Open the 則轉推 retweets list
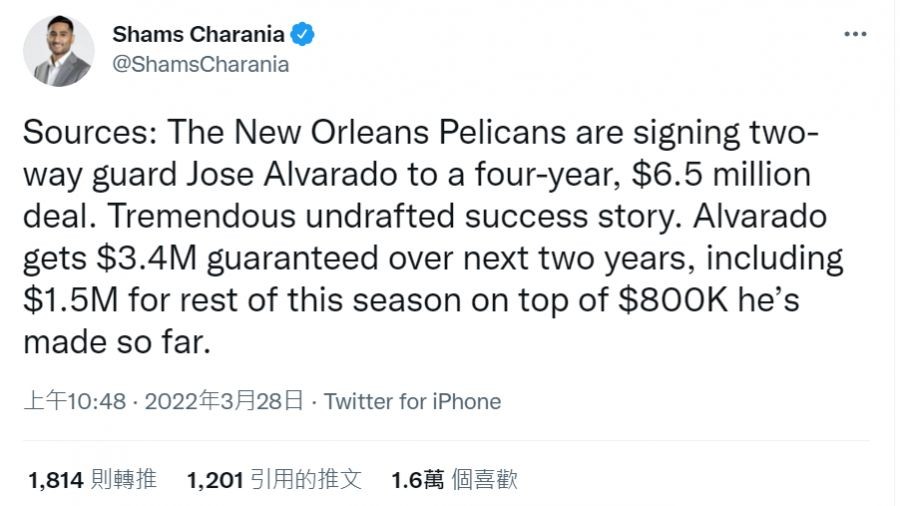This screenshot has width=900, height=506. (x=124, y=481)
